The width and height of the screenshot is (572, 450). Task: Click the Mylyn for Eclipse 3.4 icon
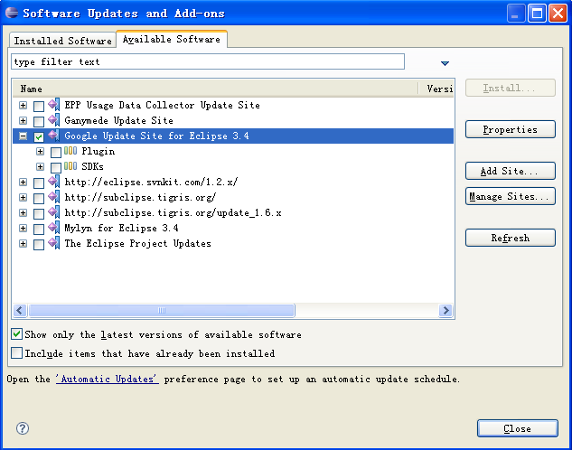54,228
